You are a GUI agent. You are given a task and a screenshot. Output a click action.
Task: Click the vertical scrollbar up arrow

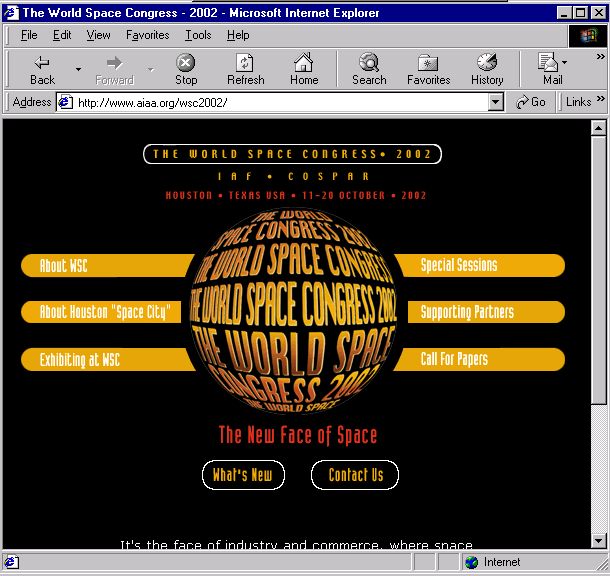coord(598,128)
